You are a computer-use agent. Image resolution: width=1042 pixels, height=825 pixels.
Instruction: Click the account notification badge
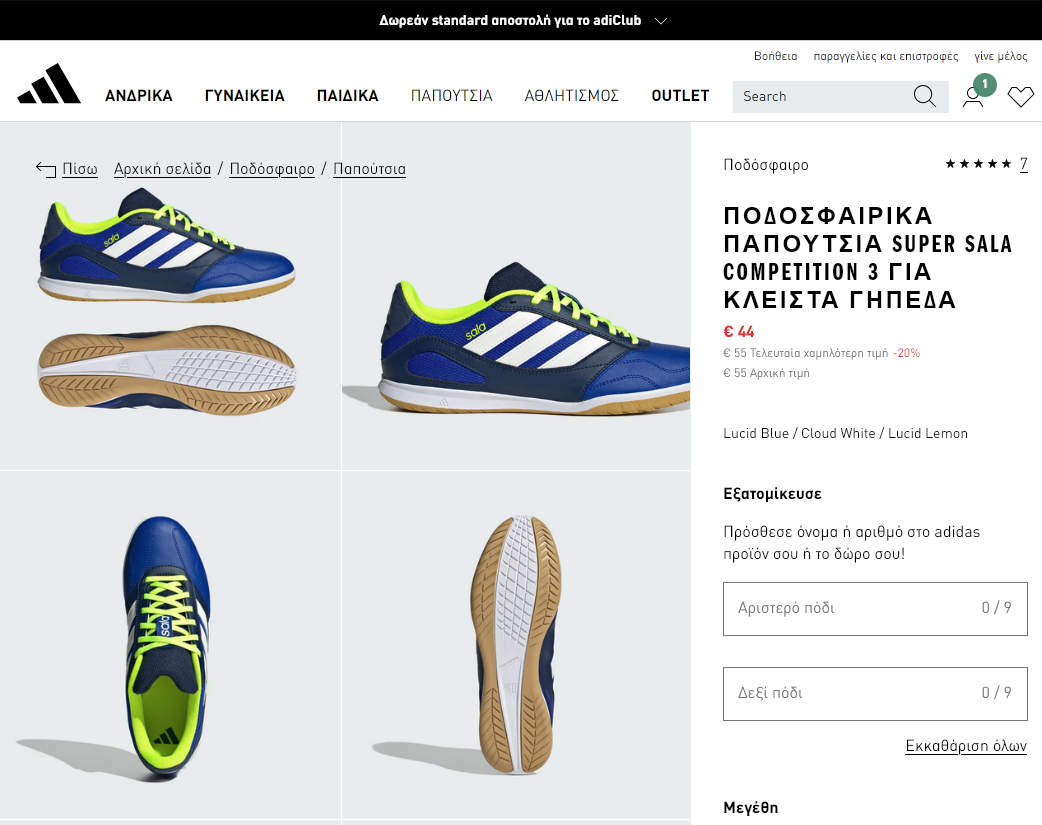(x=985, y=84)
